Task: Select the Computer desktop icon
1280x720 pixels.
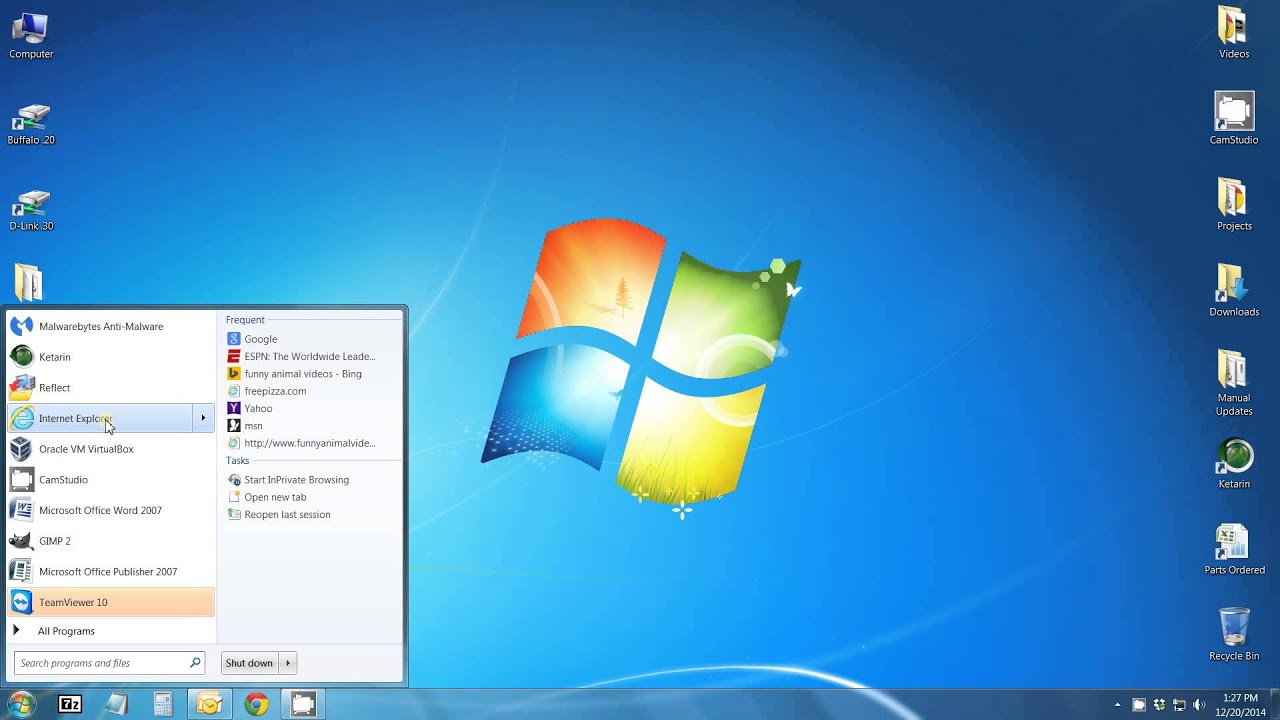Action: (x=31, y=36)
